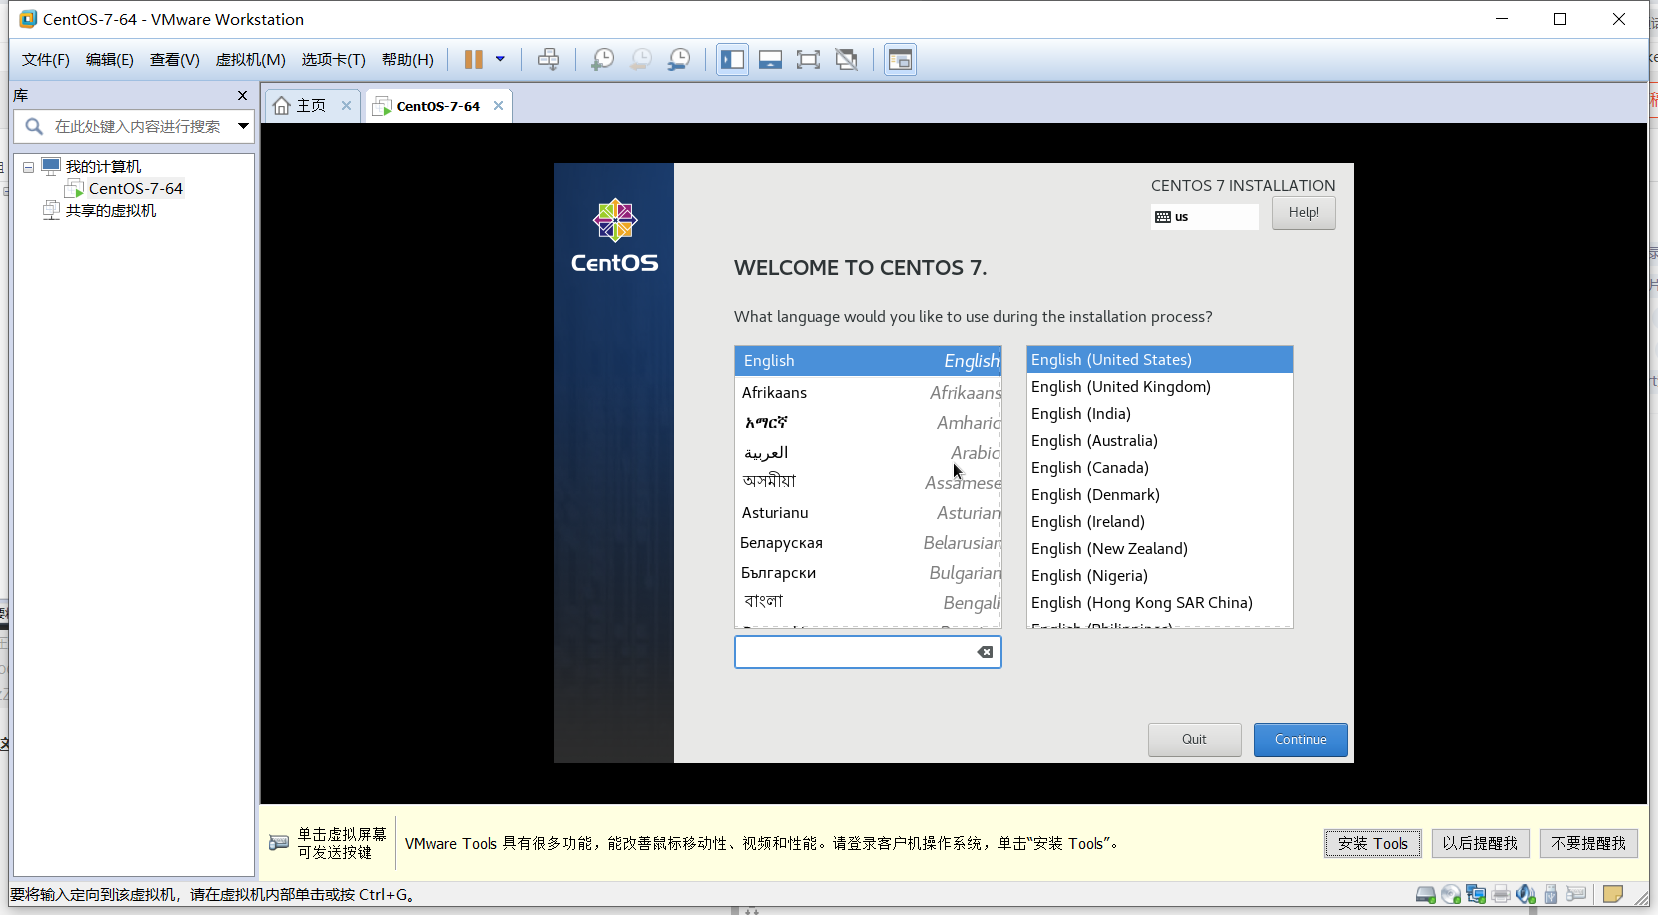This screenshot has height=915, width=1658.
Task: Open the message log note icon
Action: pos(1612,895)
